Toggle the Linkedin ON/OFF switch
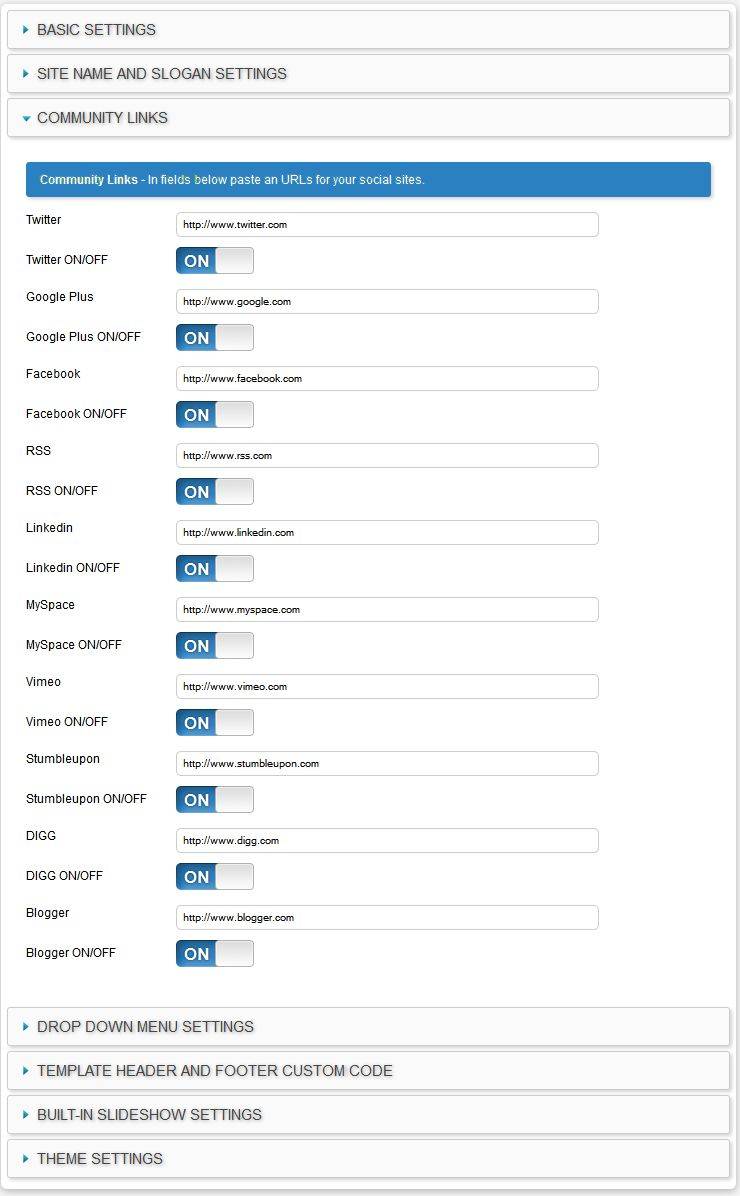Screen dimensions: 740x1196 (215, 569)
